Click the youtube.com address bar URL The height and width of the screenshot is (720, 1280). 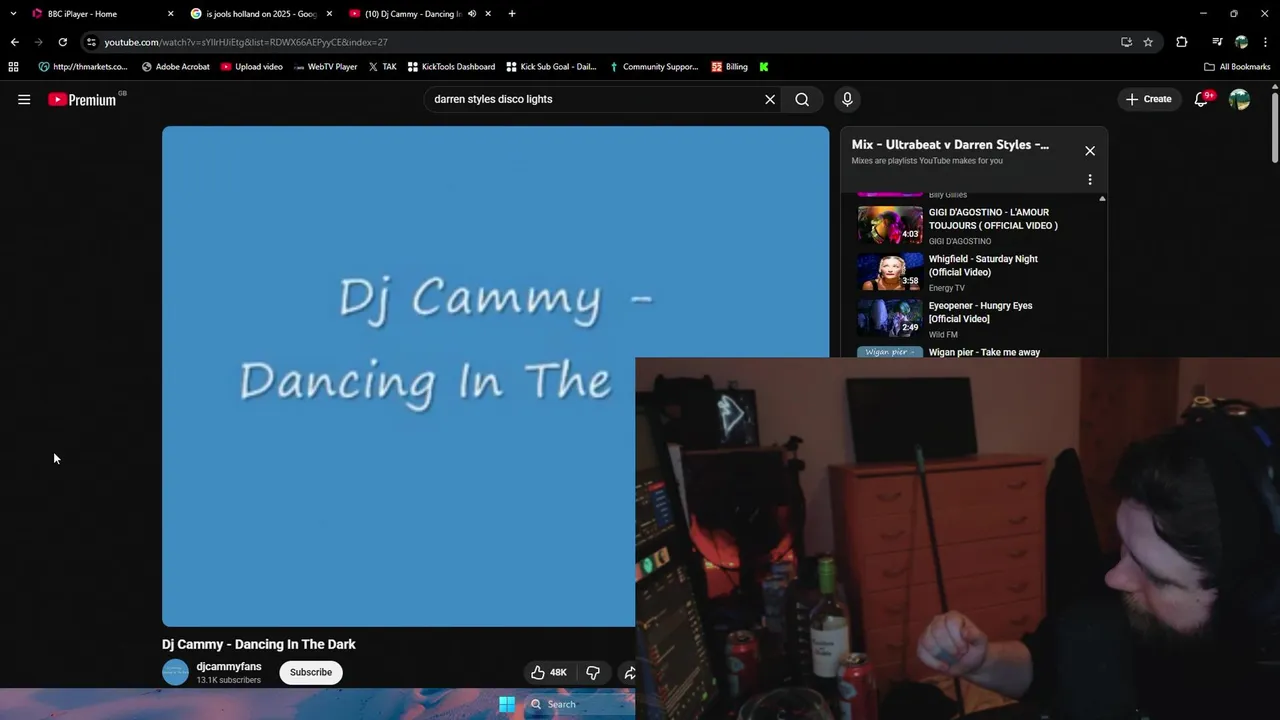[x=246, y=42]
